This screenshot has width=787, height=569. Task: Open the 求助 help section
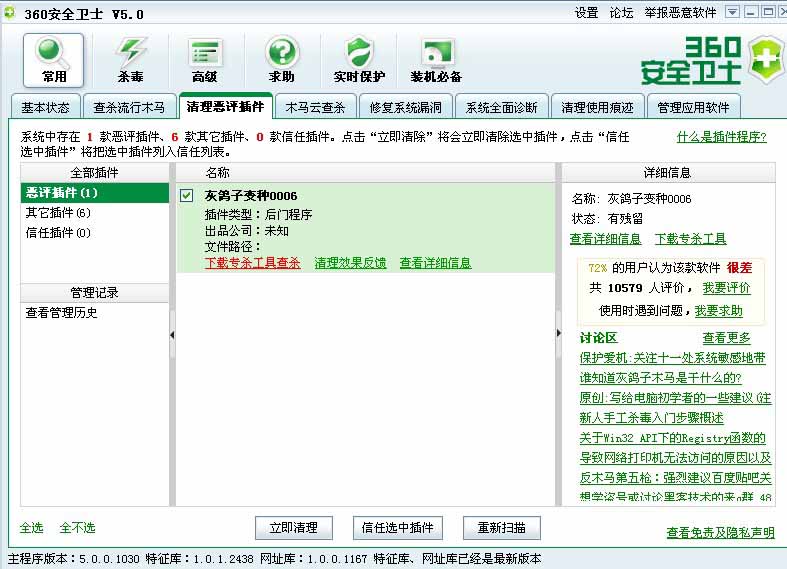pyautogui.click(x=282, y=60)
